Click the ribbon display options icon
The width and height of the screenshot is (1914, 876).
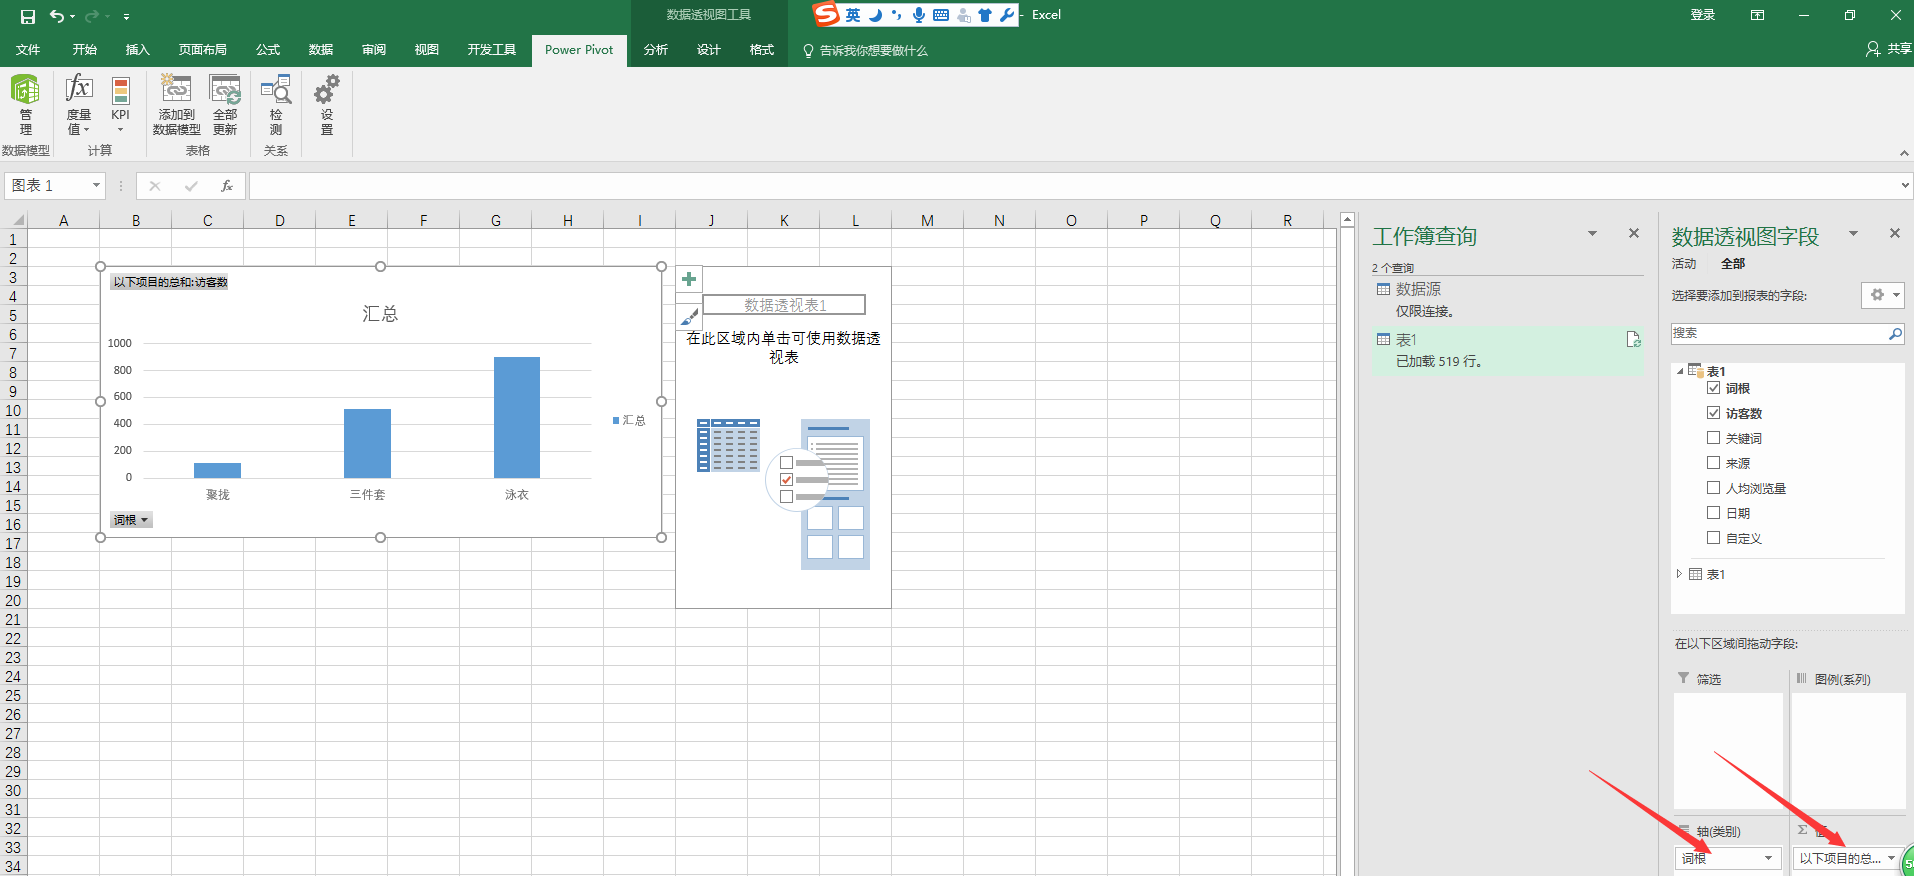coord(1757,15)
